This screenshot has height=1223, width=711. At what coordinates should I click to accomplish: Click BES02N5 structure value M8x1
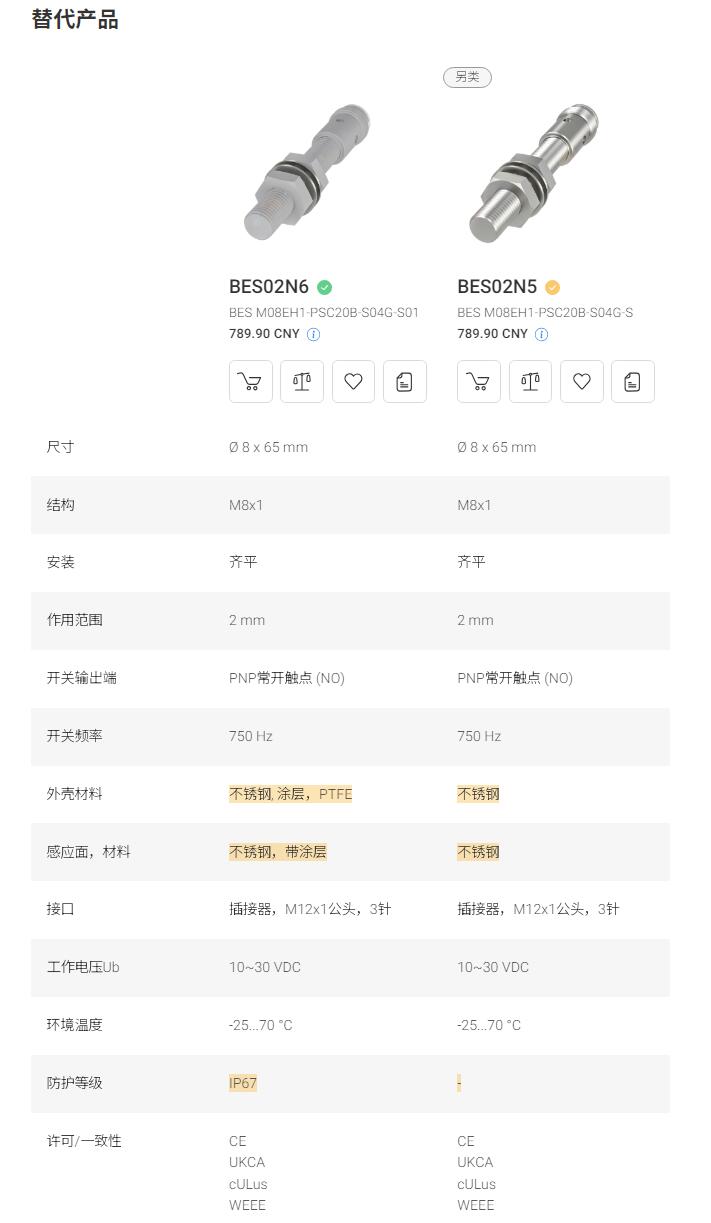click(474, 505)
